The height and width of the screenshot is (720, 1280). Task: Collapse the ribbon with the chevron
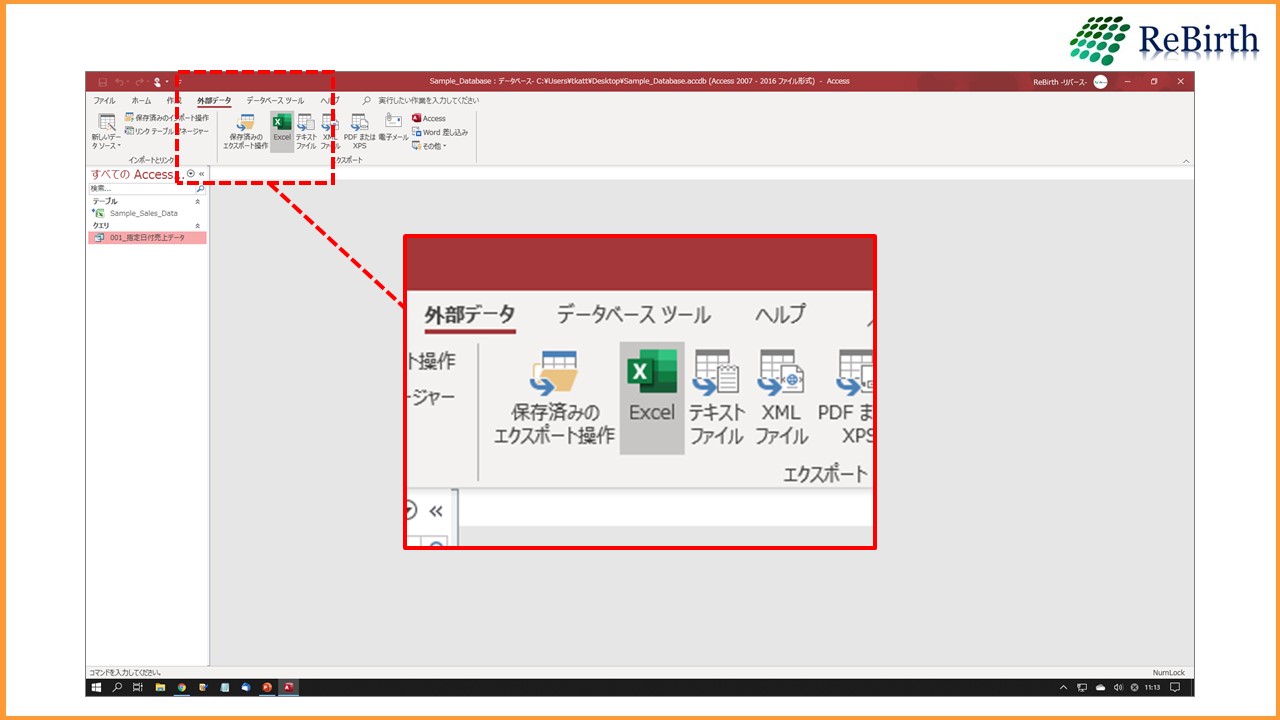[x=1186, y=161]
